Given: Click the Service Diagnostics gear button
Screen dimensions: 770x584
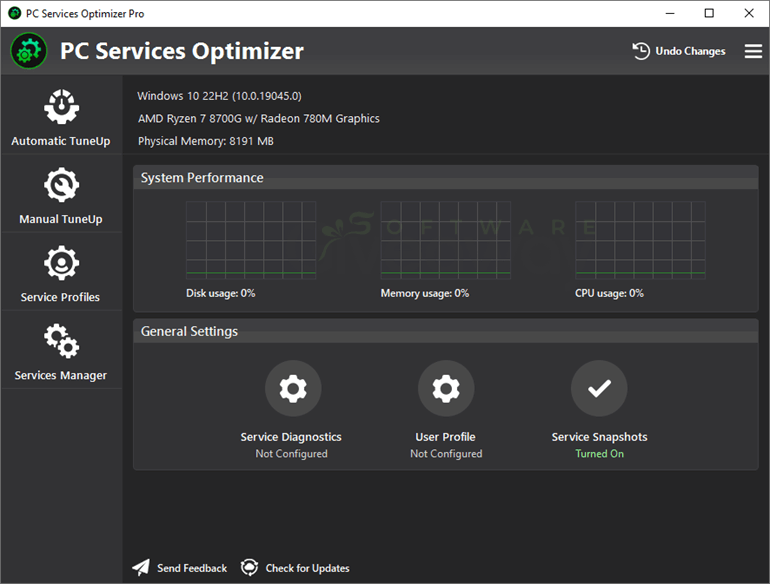Looking at the screenshot, I should (x=293, y=389).
